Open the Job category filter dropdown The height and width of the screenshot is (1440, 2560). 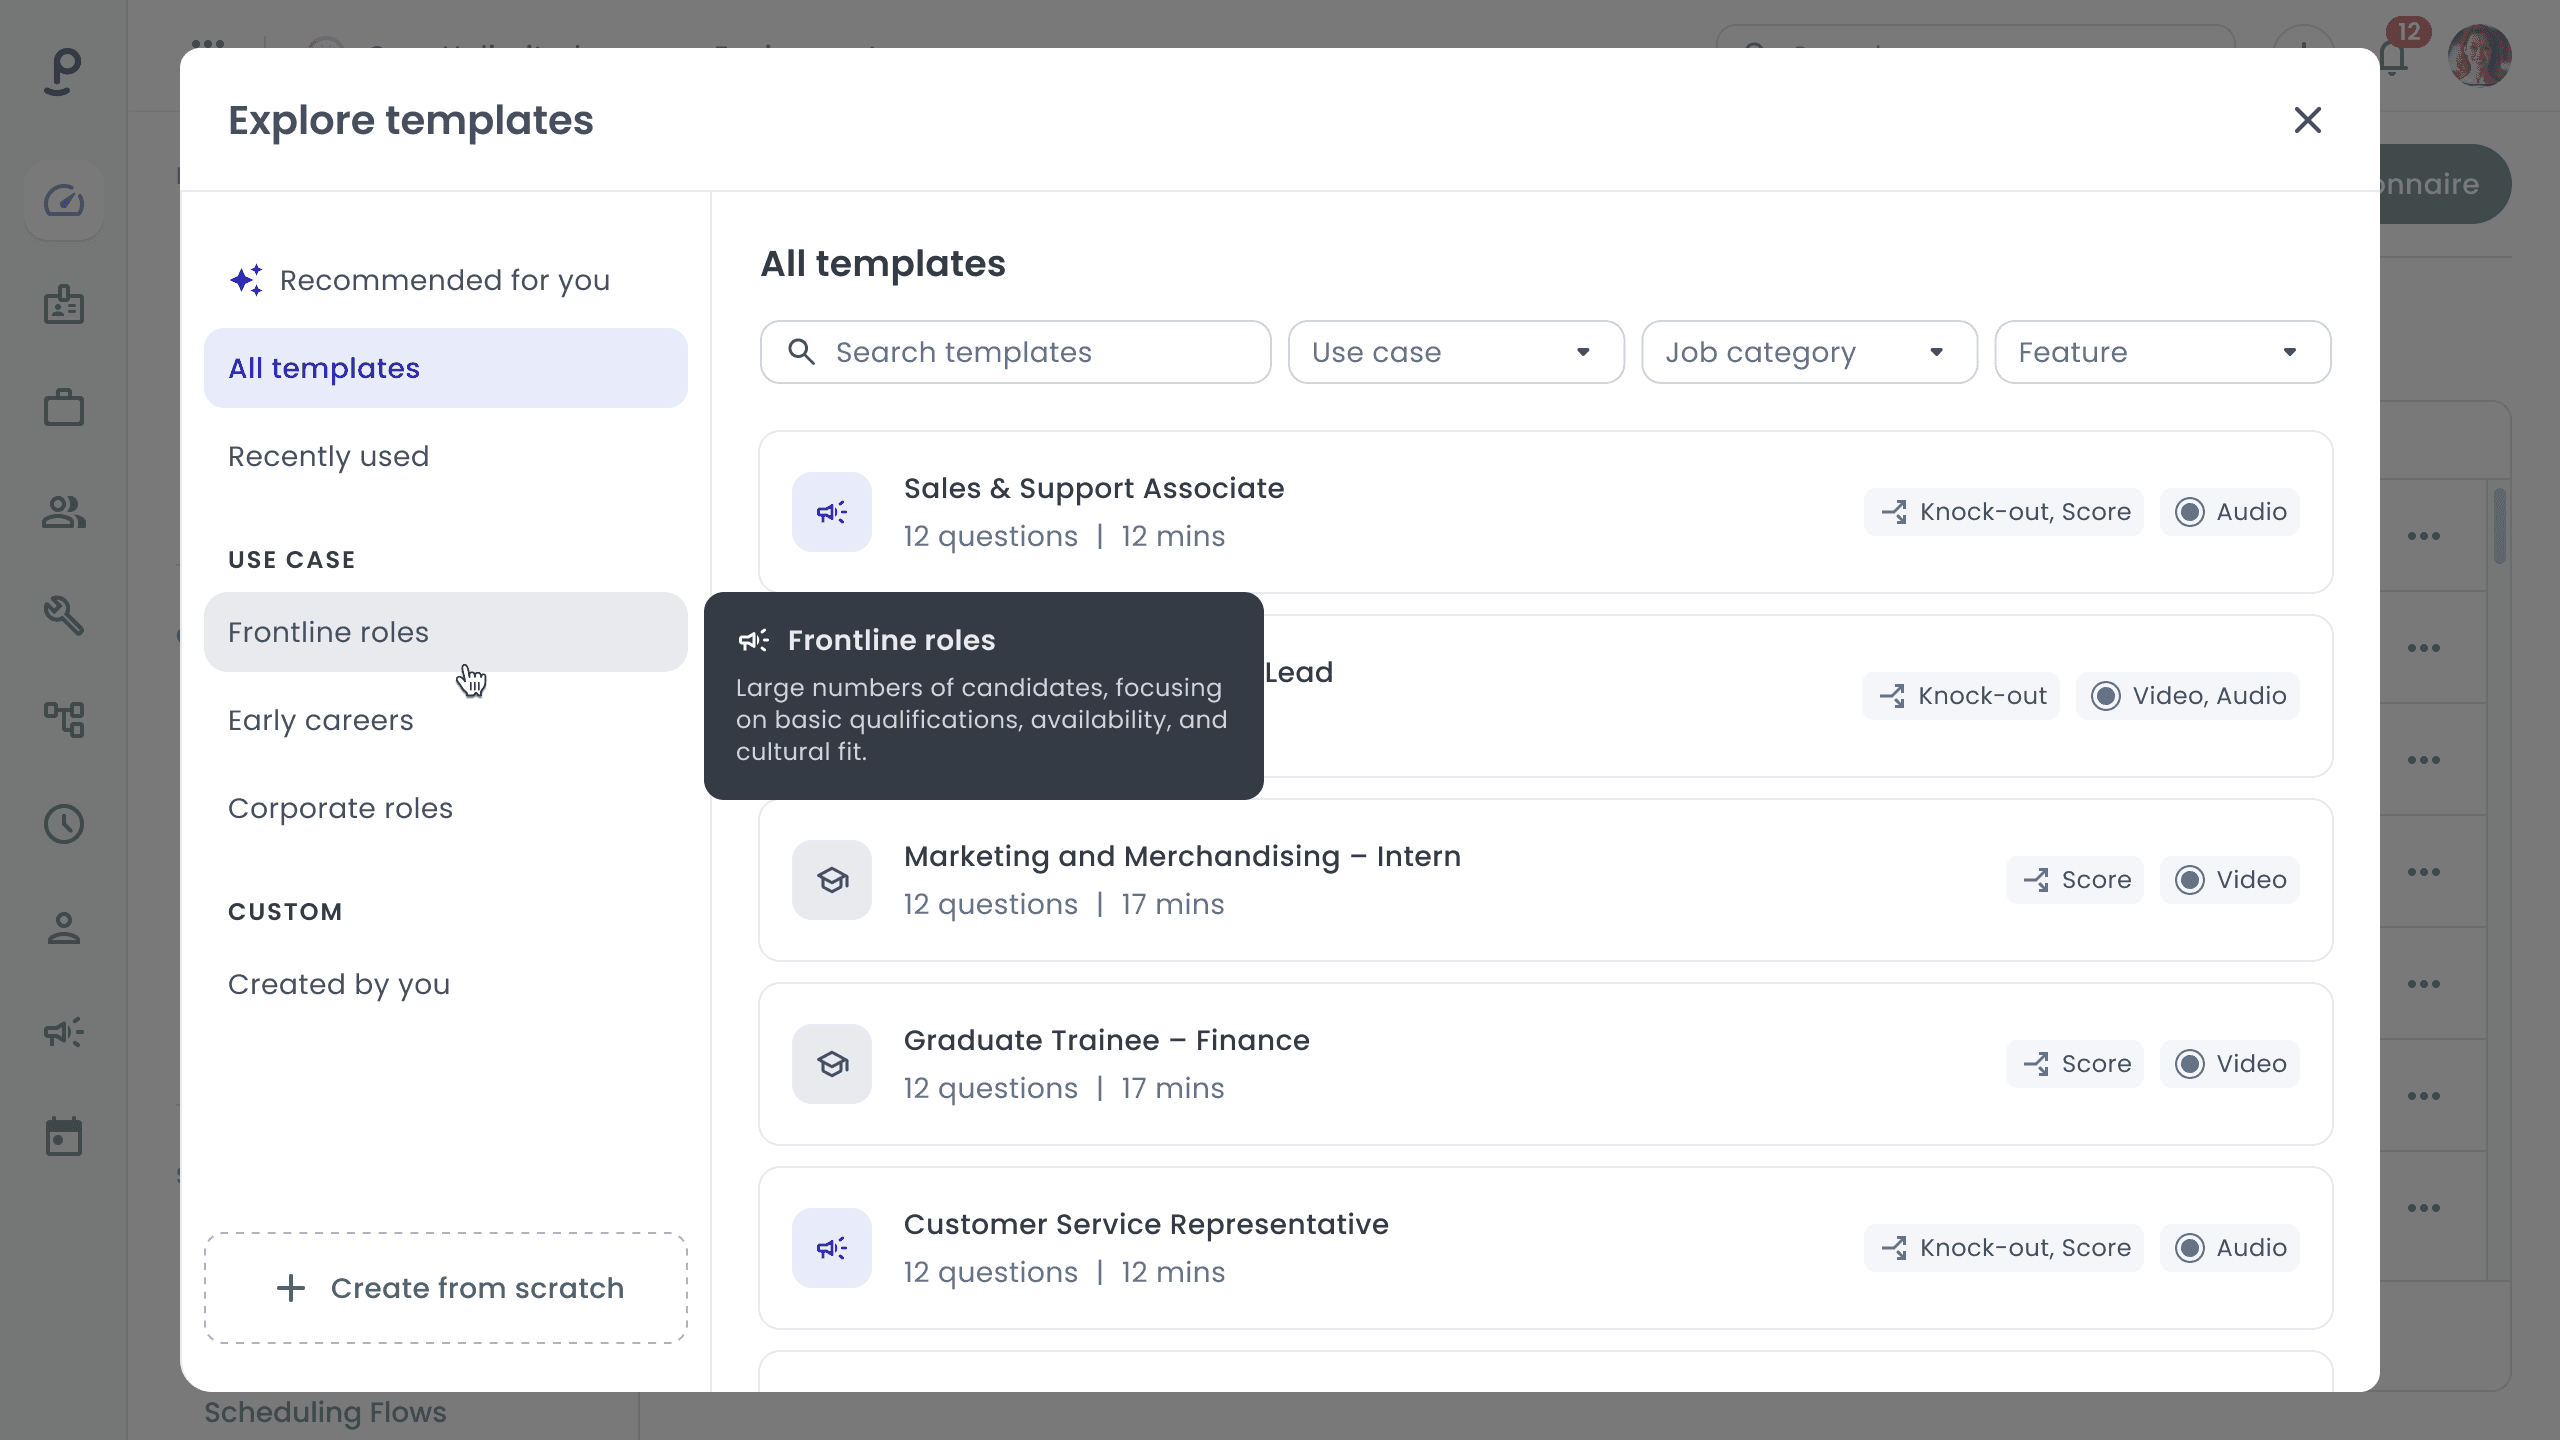[x=1808, y=352]
